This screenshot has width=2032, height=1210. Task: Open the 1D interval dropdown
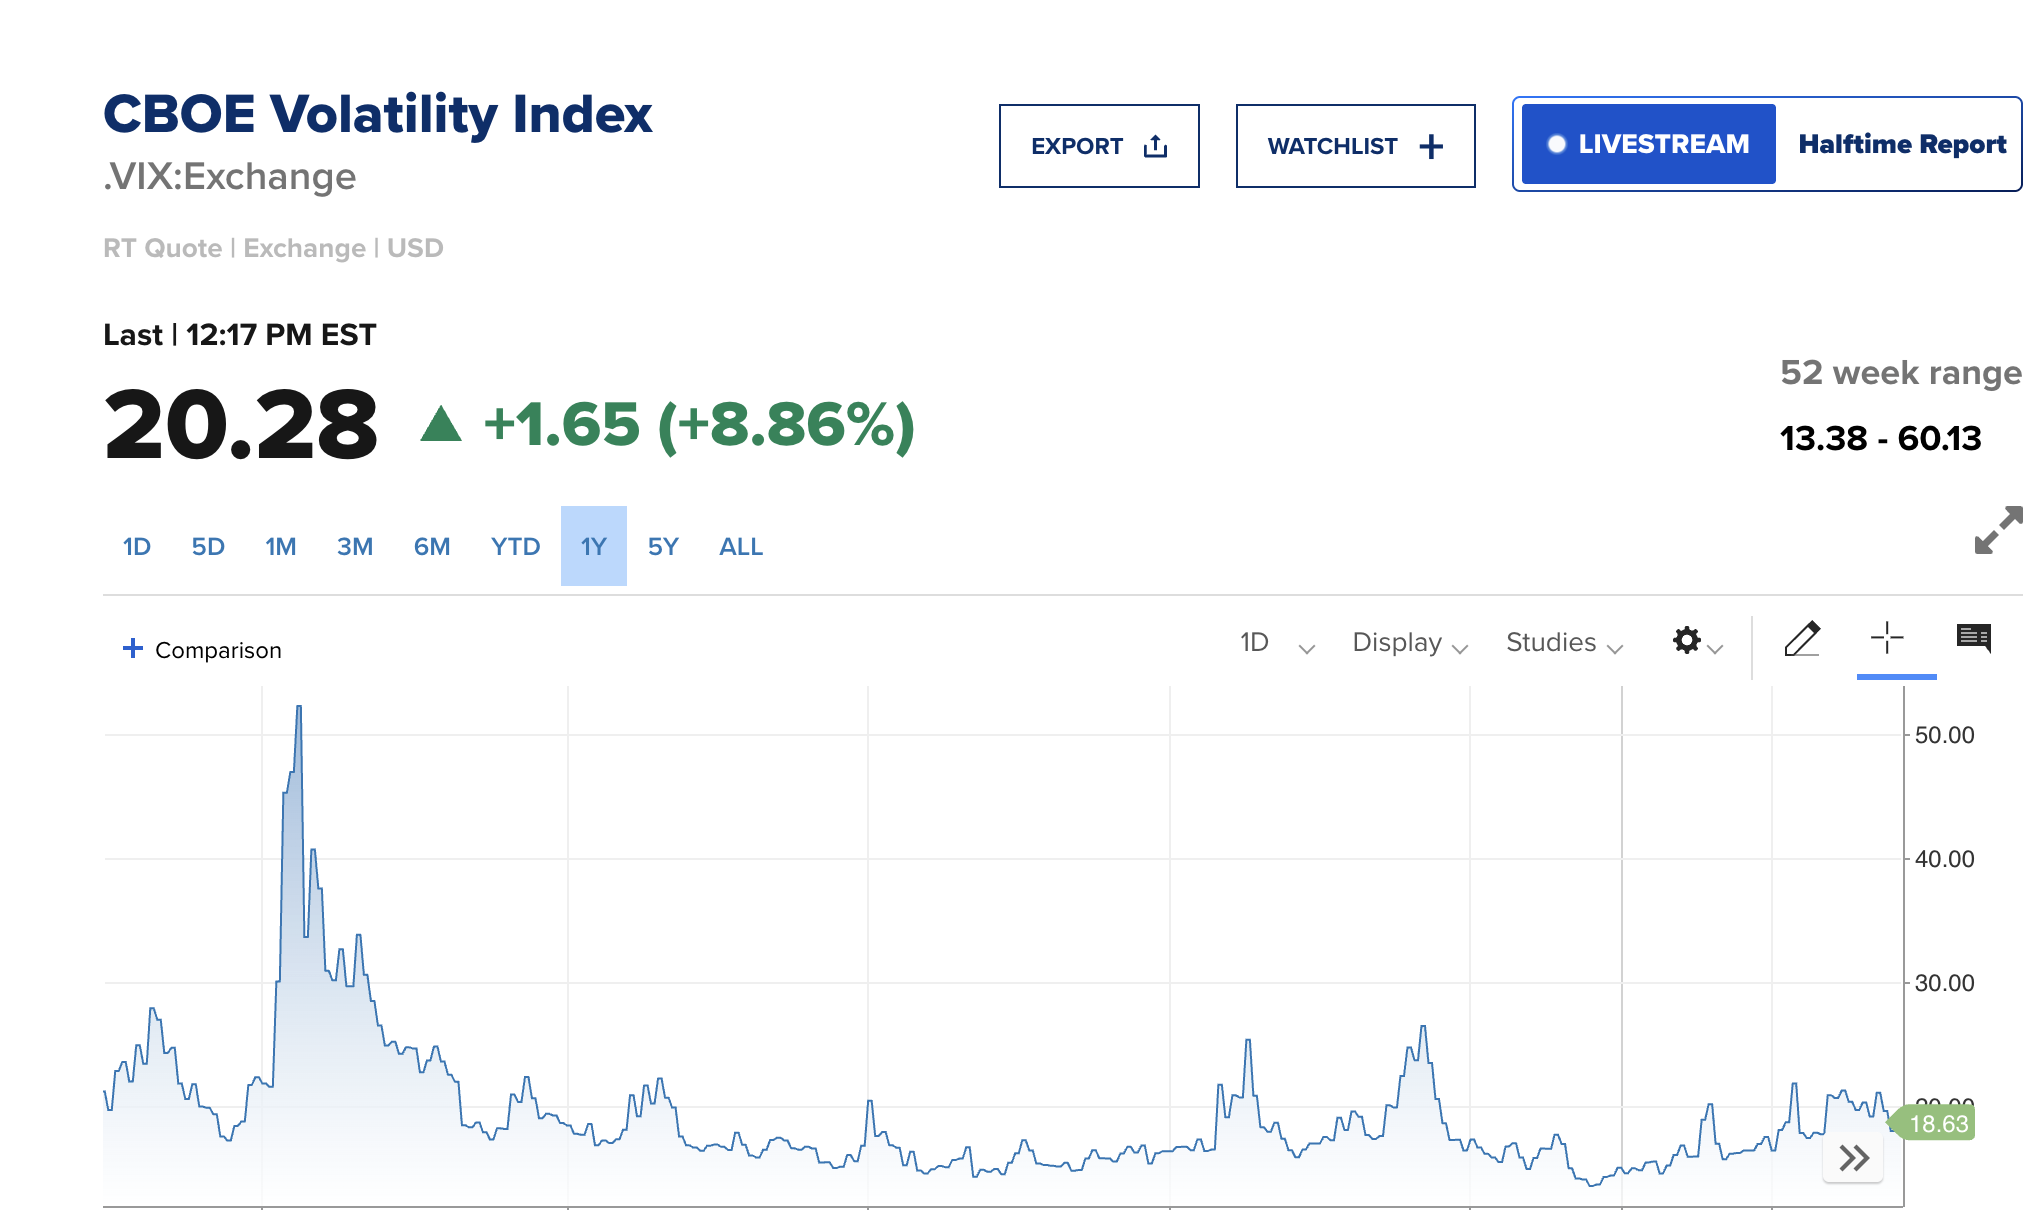point(1275,643)
